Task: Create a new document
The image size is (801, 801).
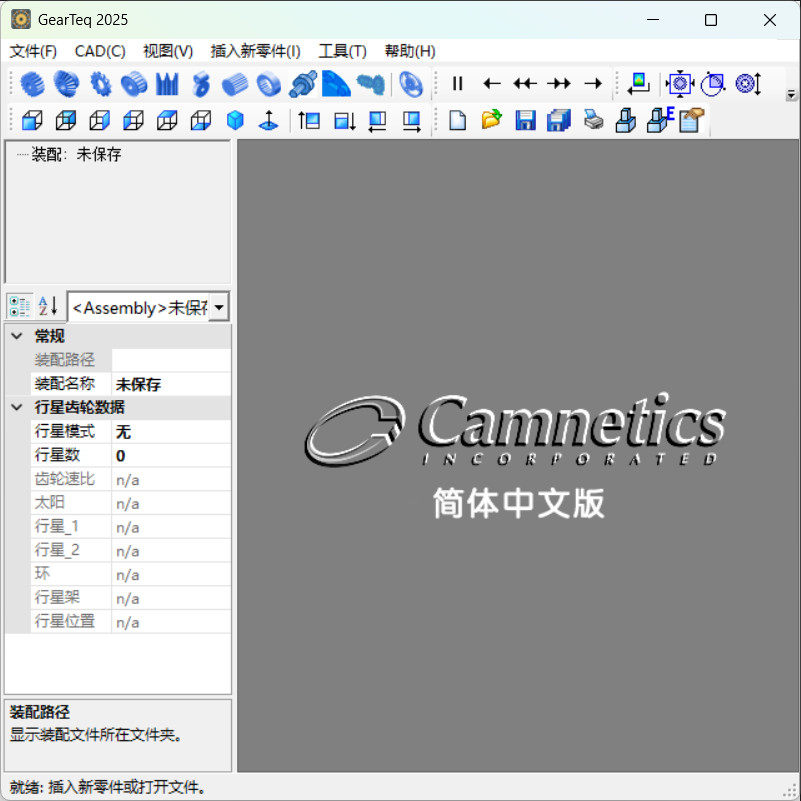Action: [459, 121]
